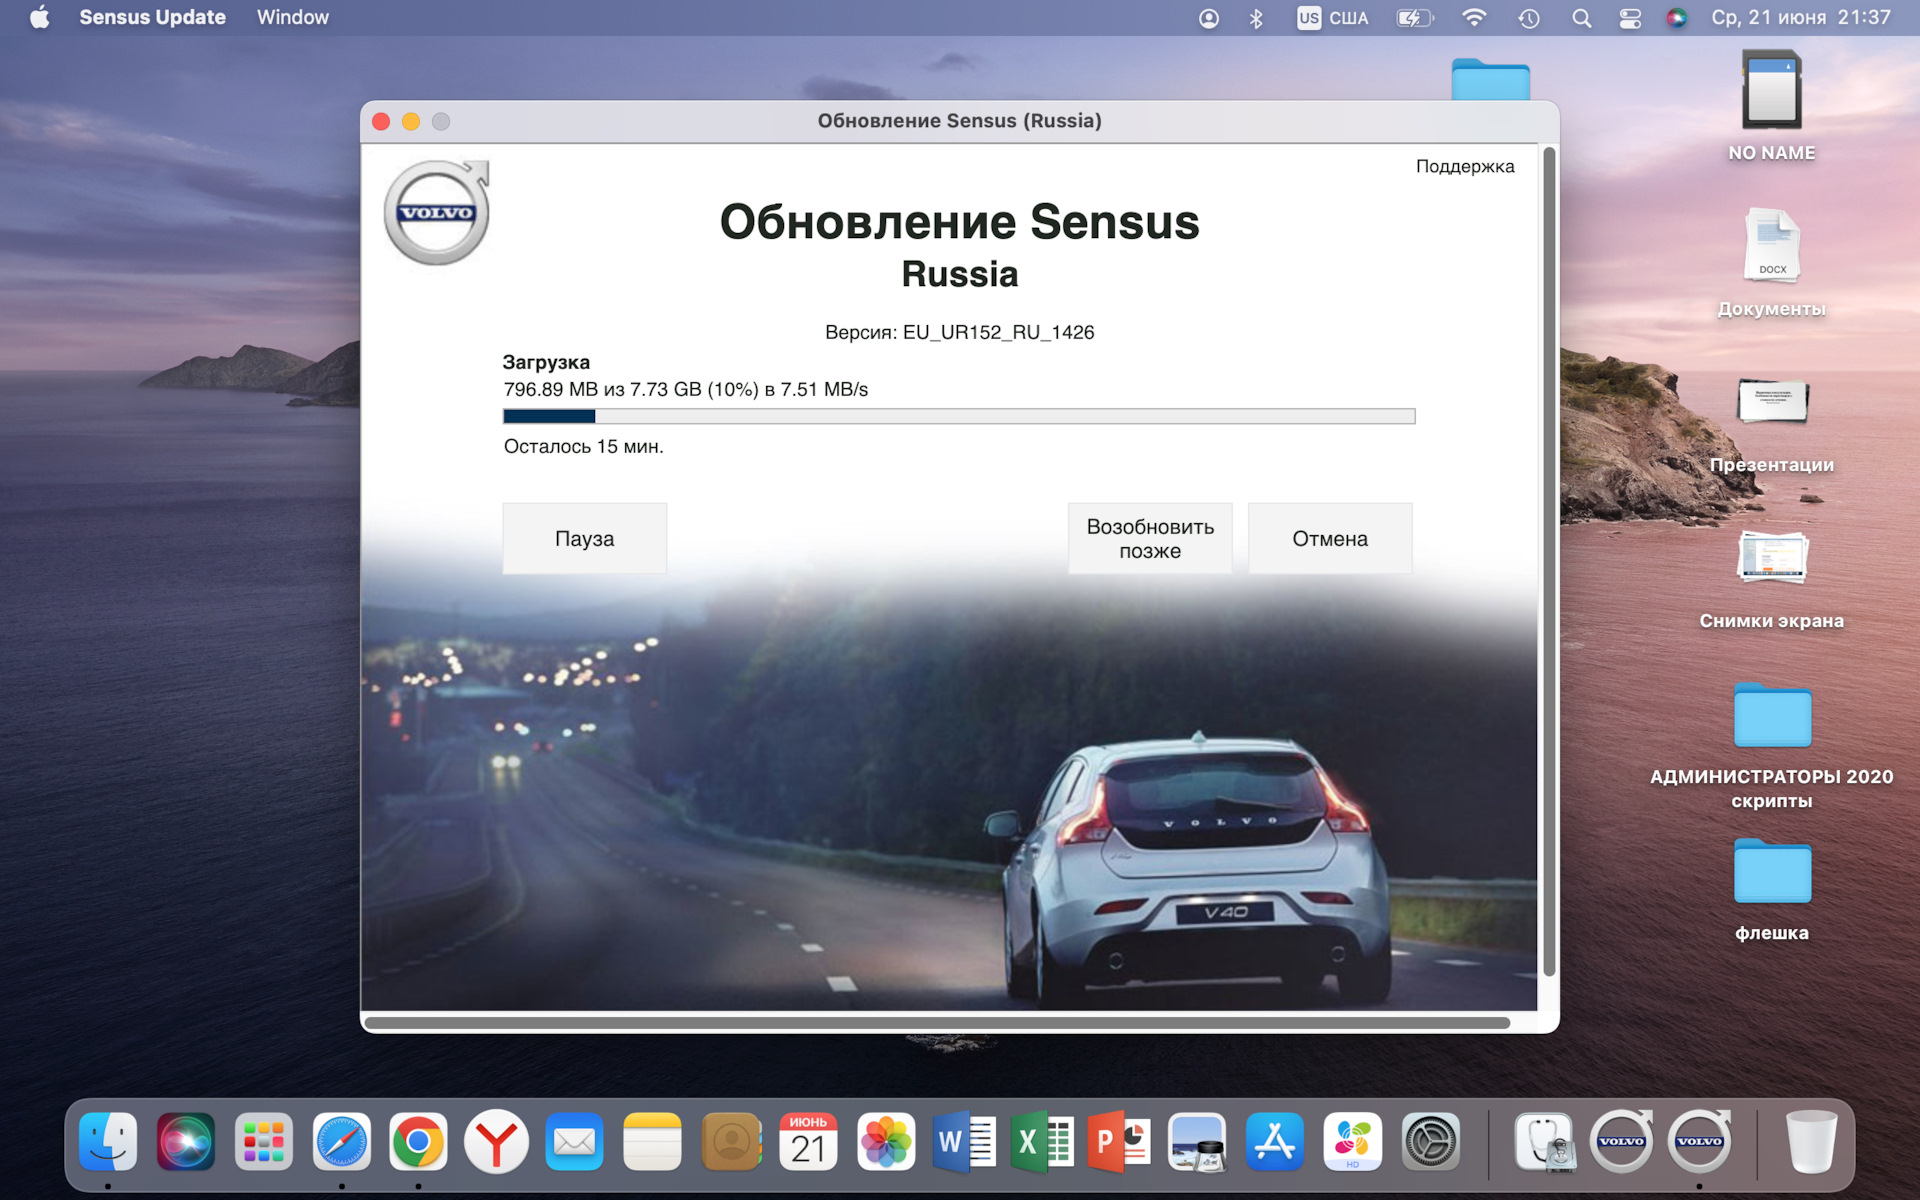This screenshot has height=1200, width=1920.
Task: Launch Microsoft Excel from Dock
Action: [1042, 1141]
